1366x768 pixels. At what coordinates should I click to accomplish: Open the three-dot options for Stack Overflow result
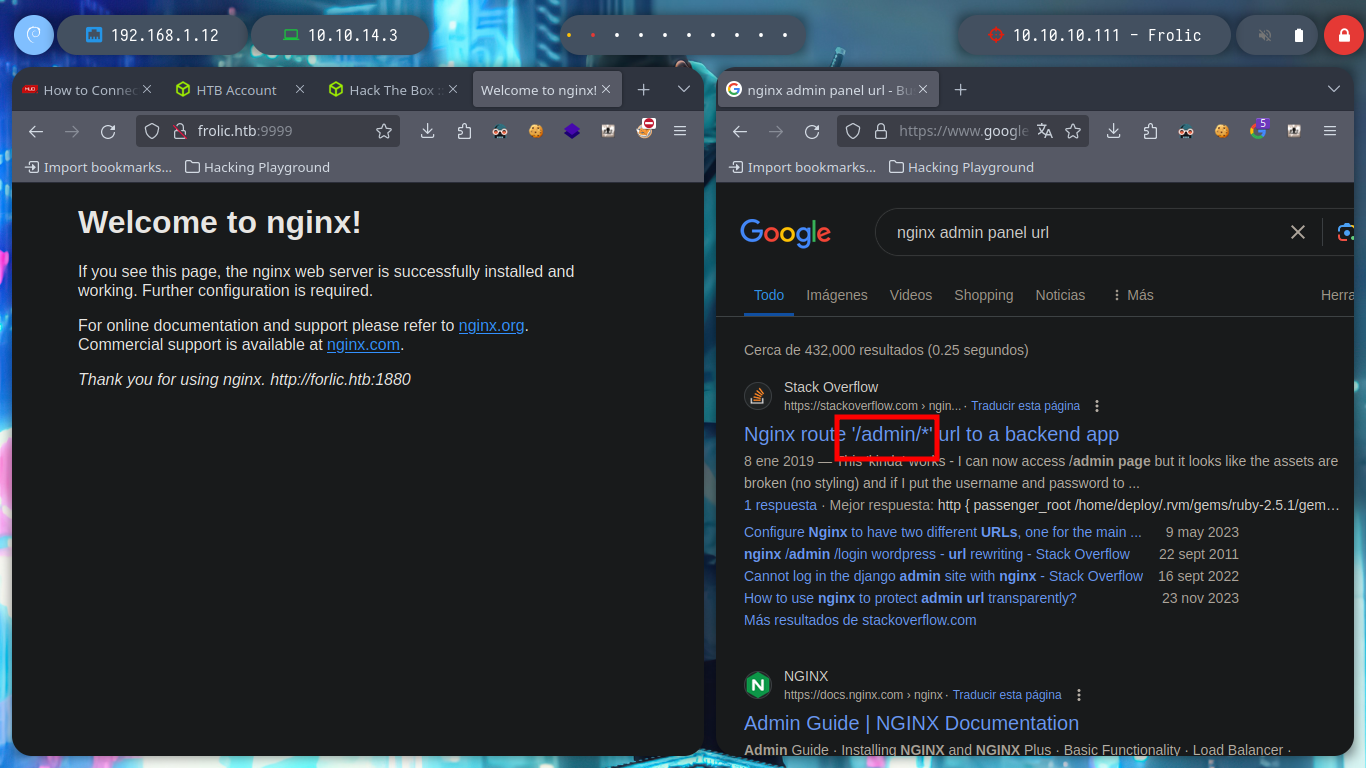(1097, 406)
